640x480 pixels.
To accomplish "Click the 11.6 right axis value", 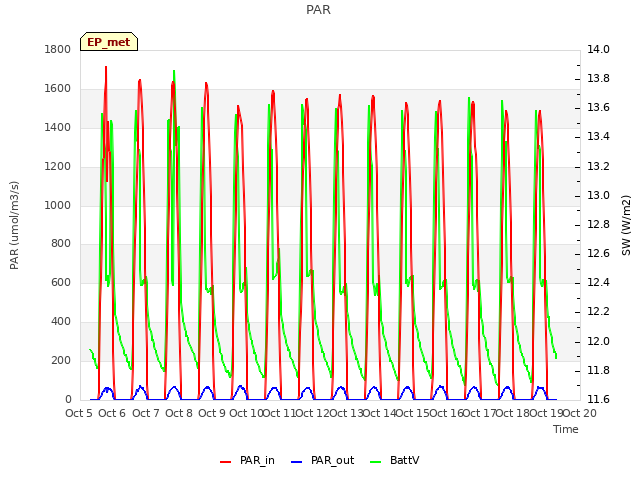I will 598,400.
